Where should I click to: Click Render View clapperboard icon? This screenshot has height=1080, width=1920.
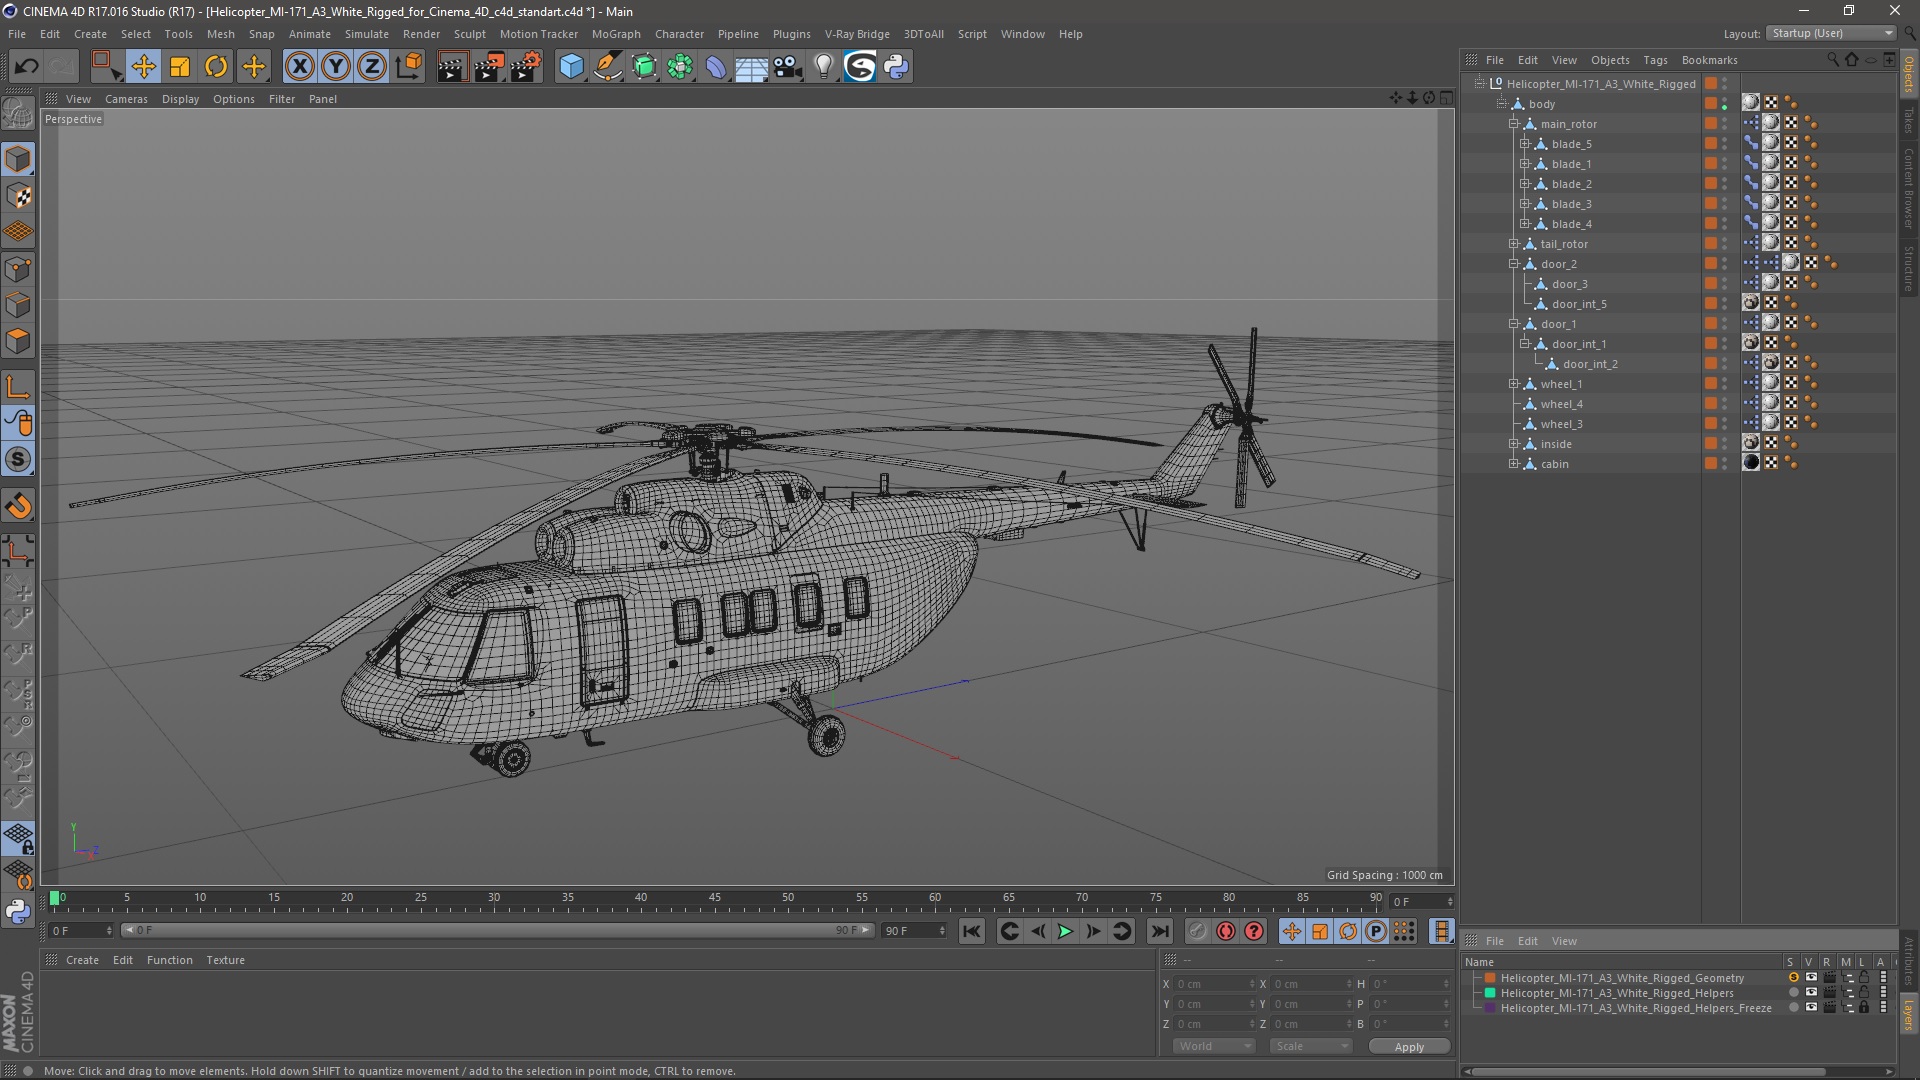tap(452, 67)
